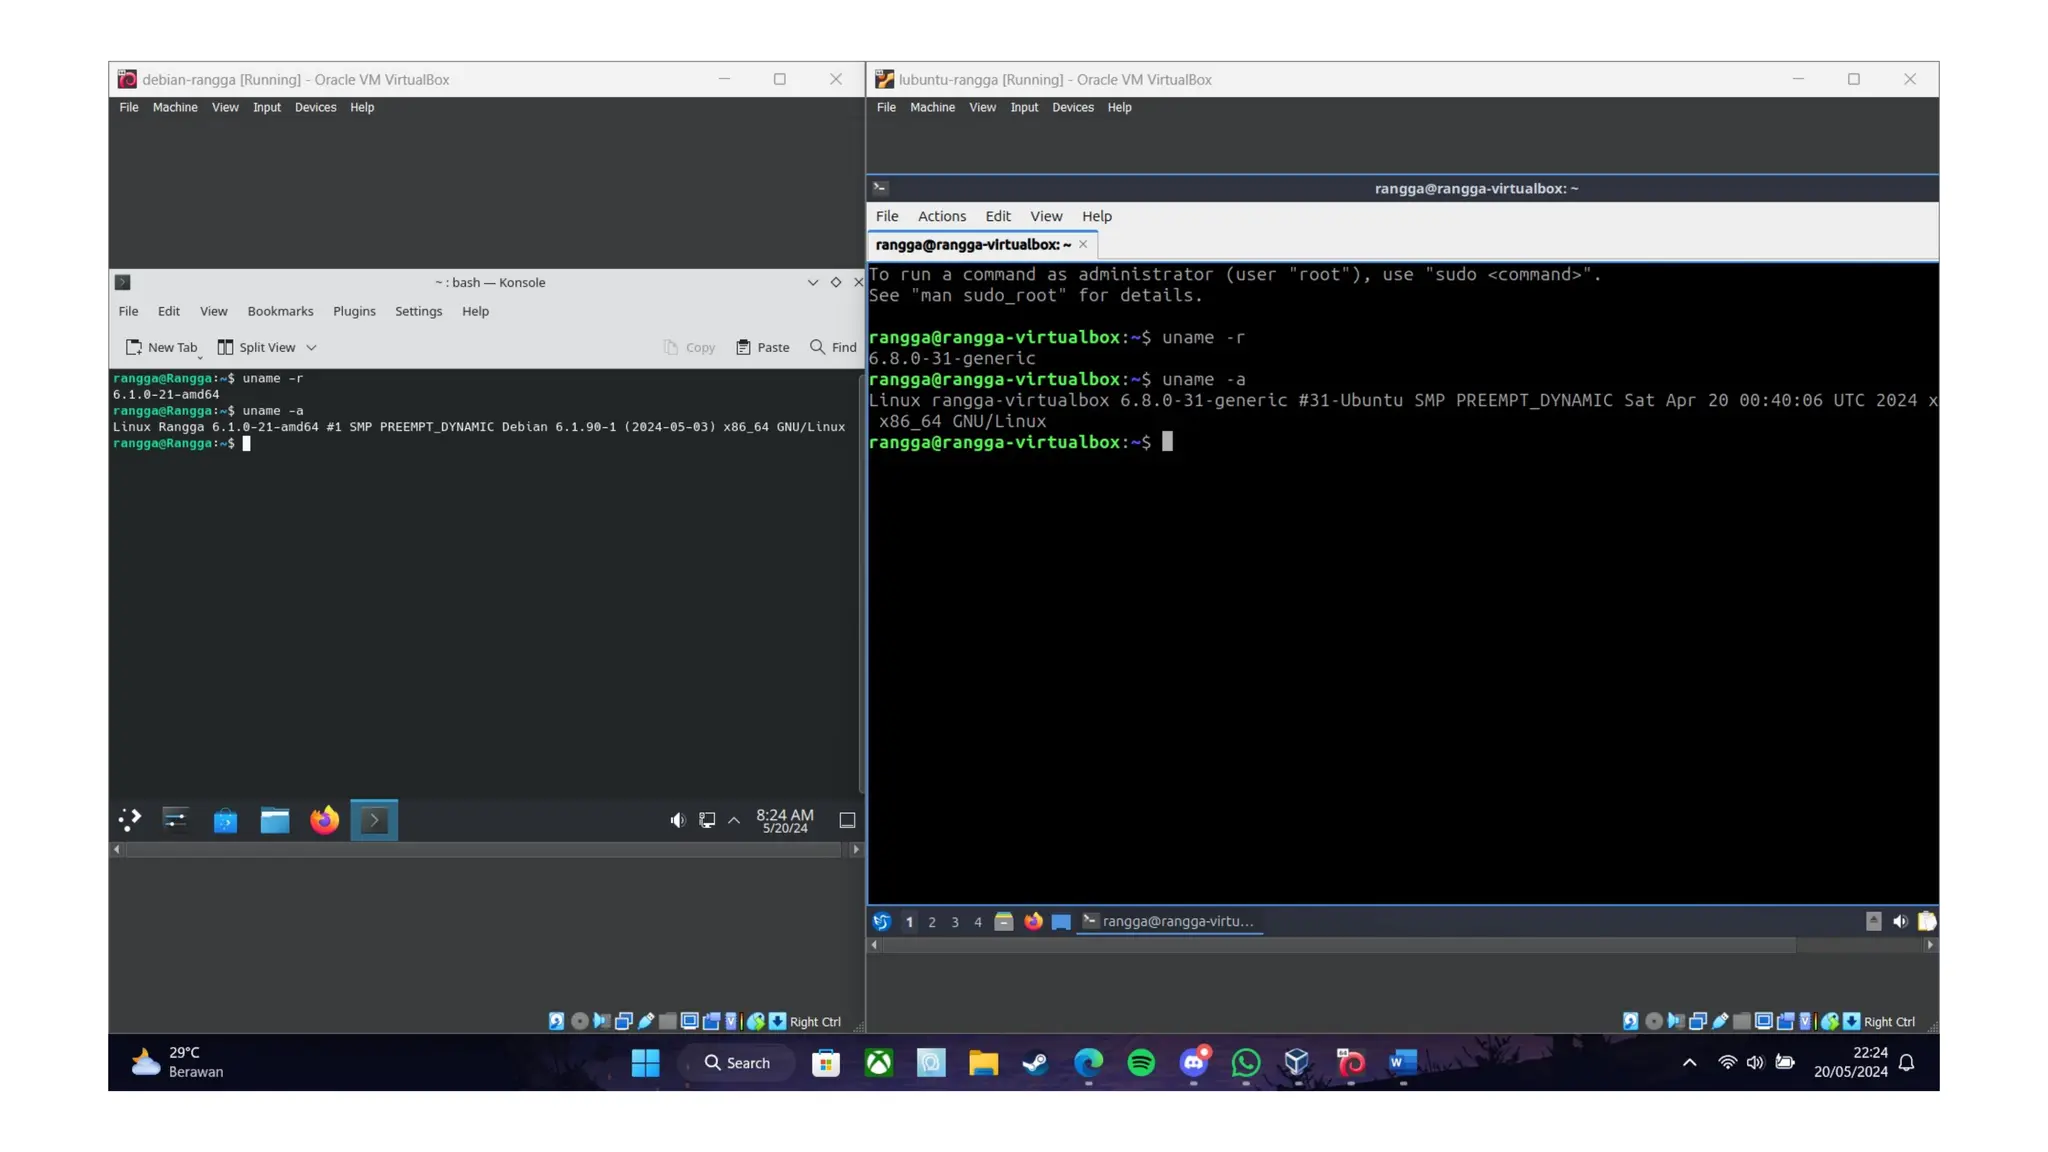Click the Debian VM horizontal scrollbar
Screen dimensions: 2048x1152
click(485, 849)
